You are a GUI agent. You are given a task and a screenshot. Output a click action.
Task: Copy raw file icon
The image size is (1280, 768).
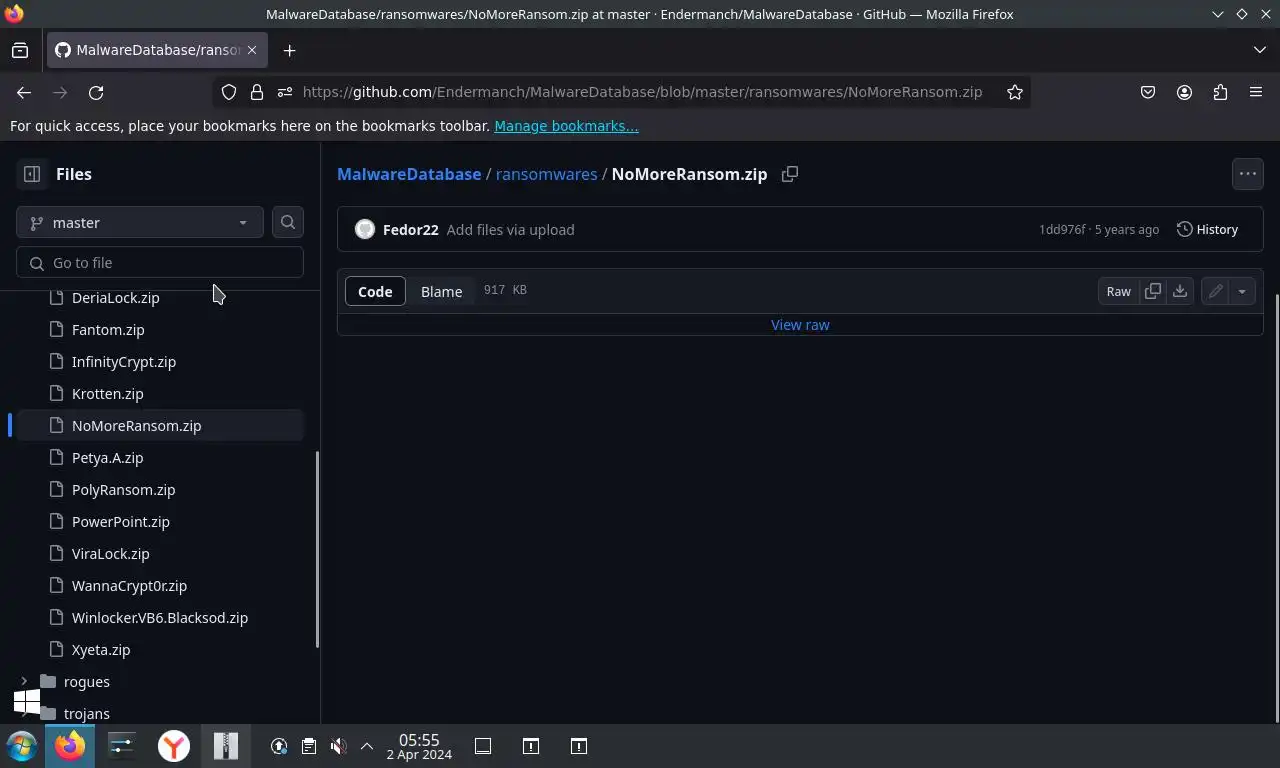(x=1153, y=291)
